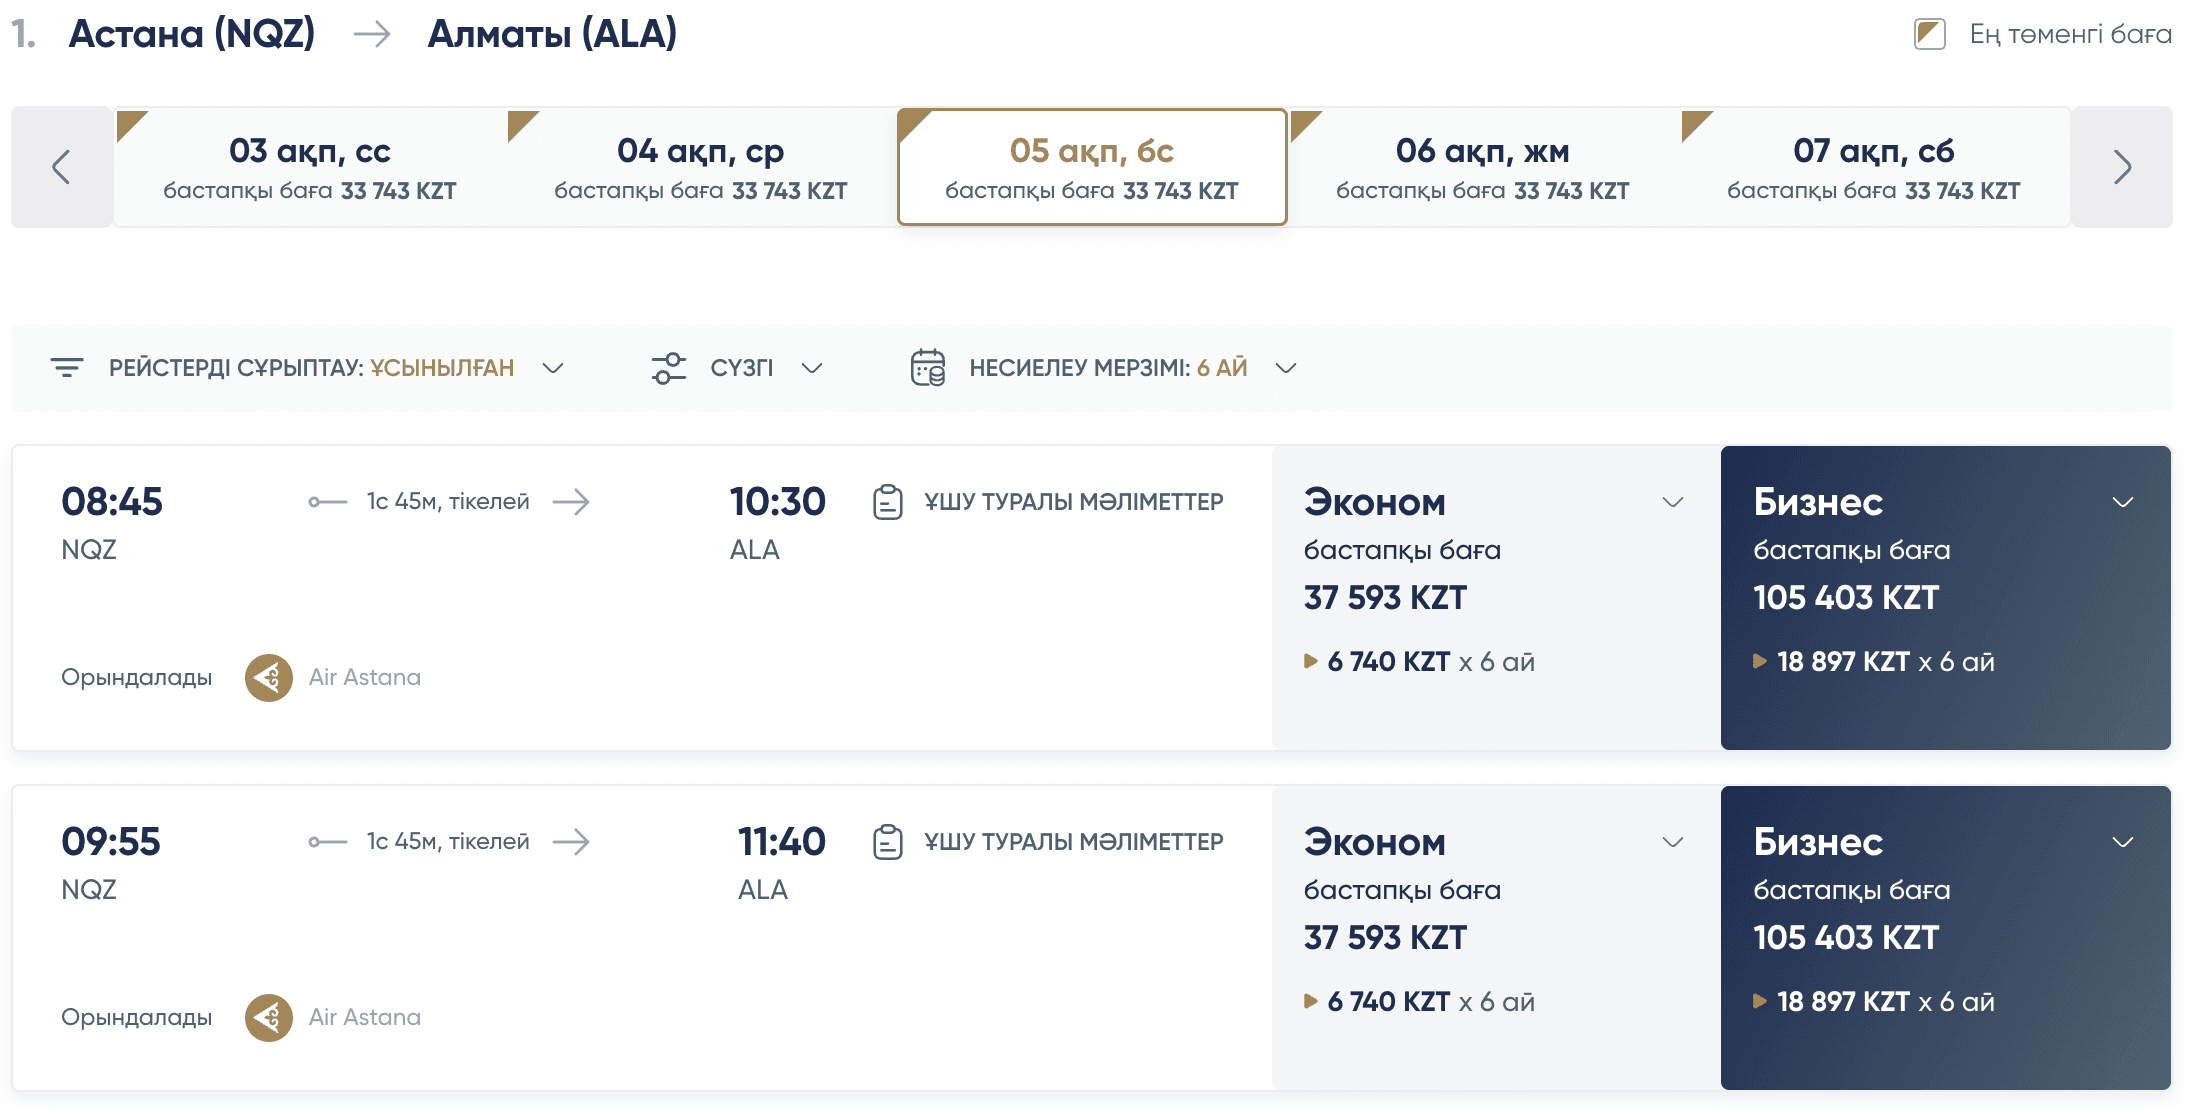2202x1116 pixels.
Task: Click the right carousel arrow to see more dates
Action: [x=2121, y=167]
